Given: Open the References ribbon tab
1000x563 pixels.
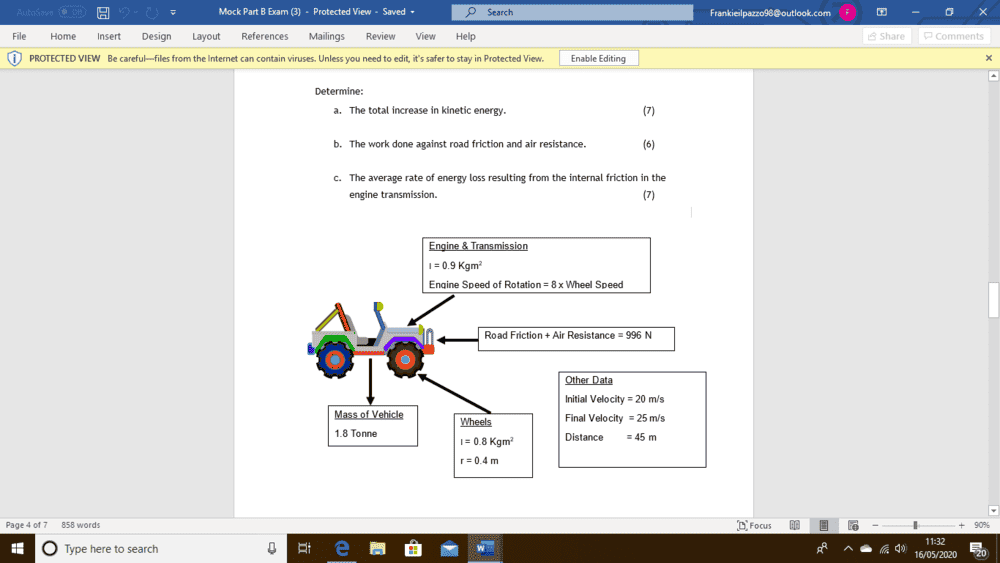Looking at the screenshot, I should [x=264, y=36].
